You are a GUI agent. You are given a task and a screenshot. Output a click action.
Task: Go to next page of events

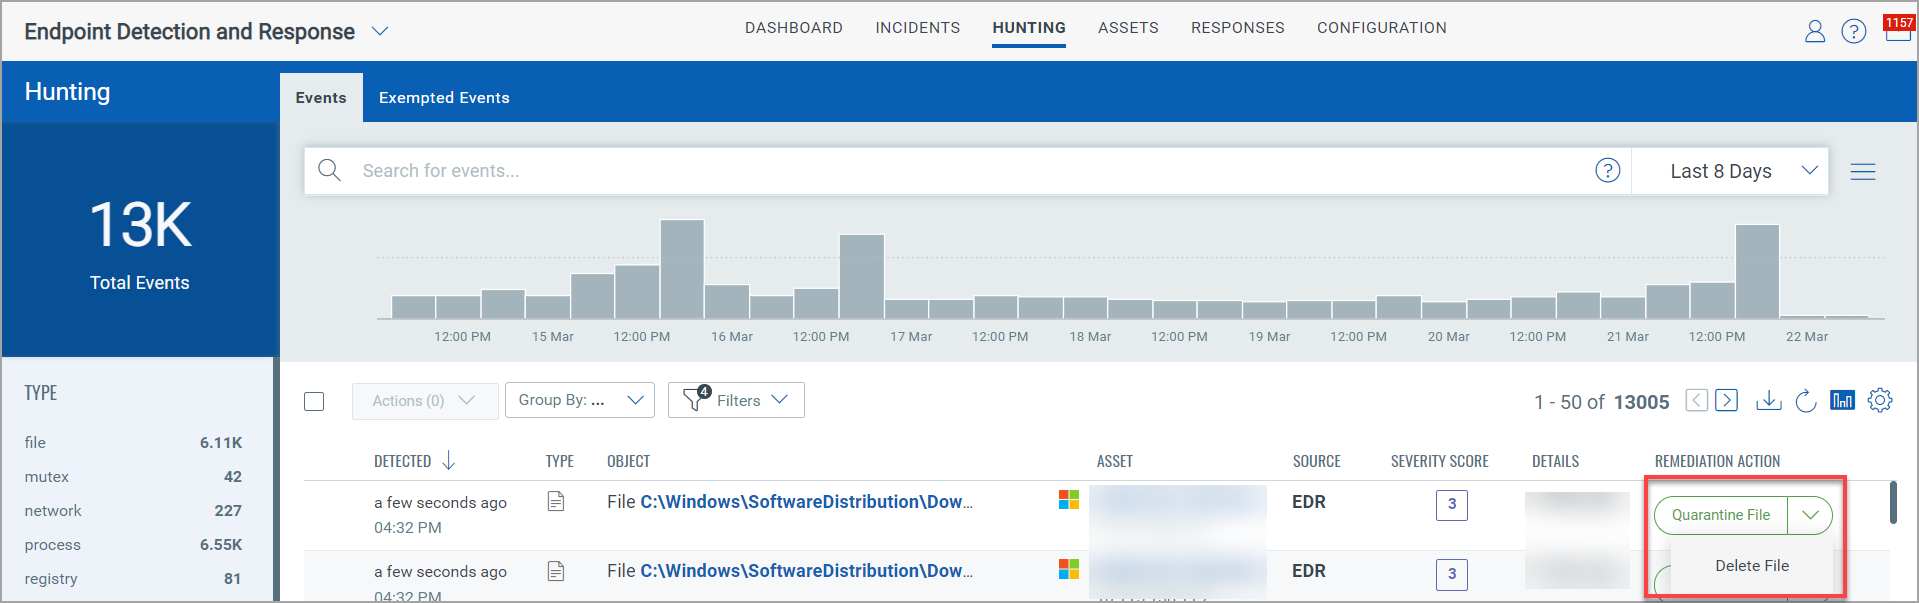(1726, 400)
